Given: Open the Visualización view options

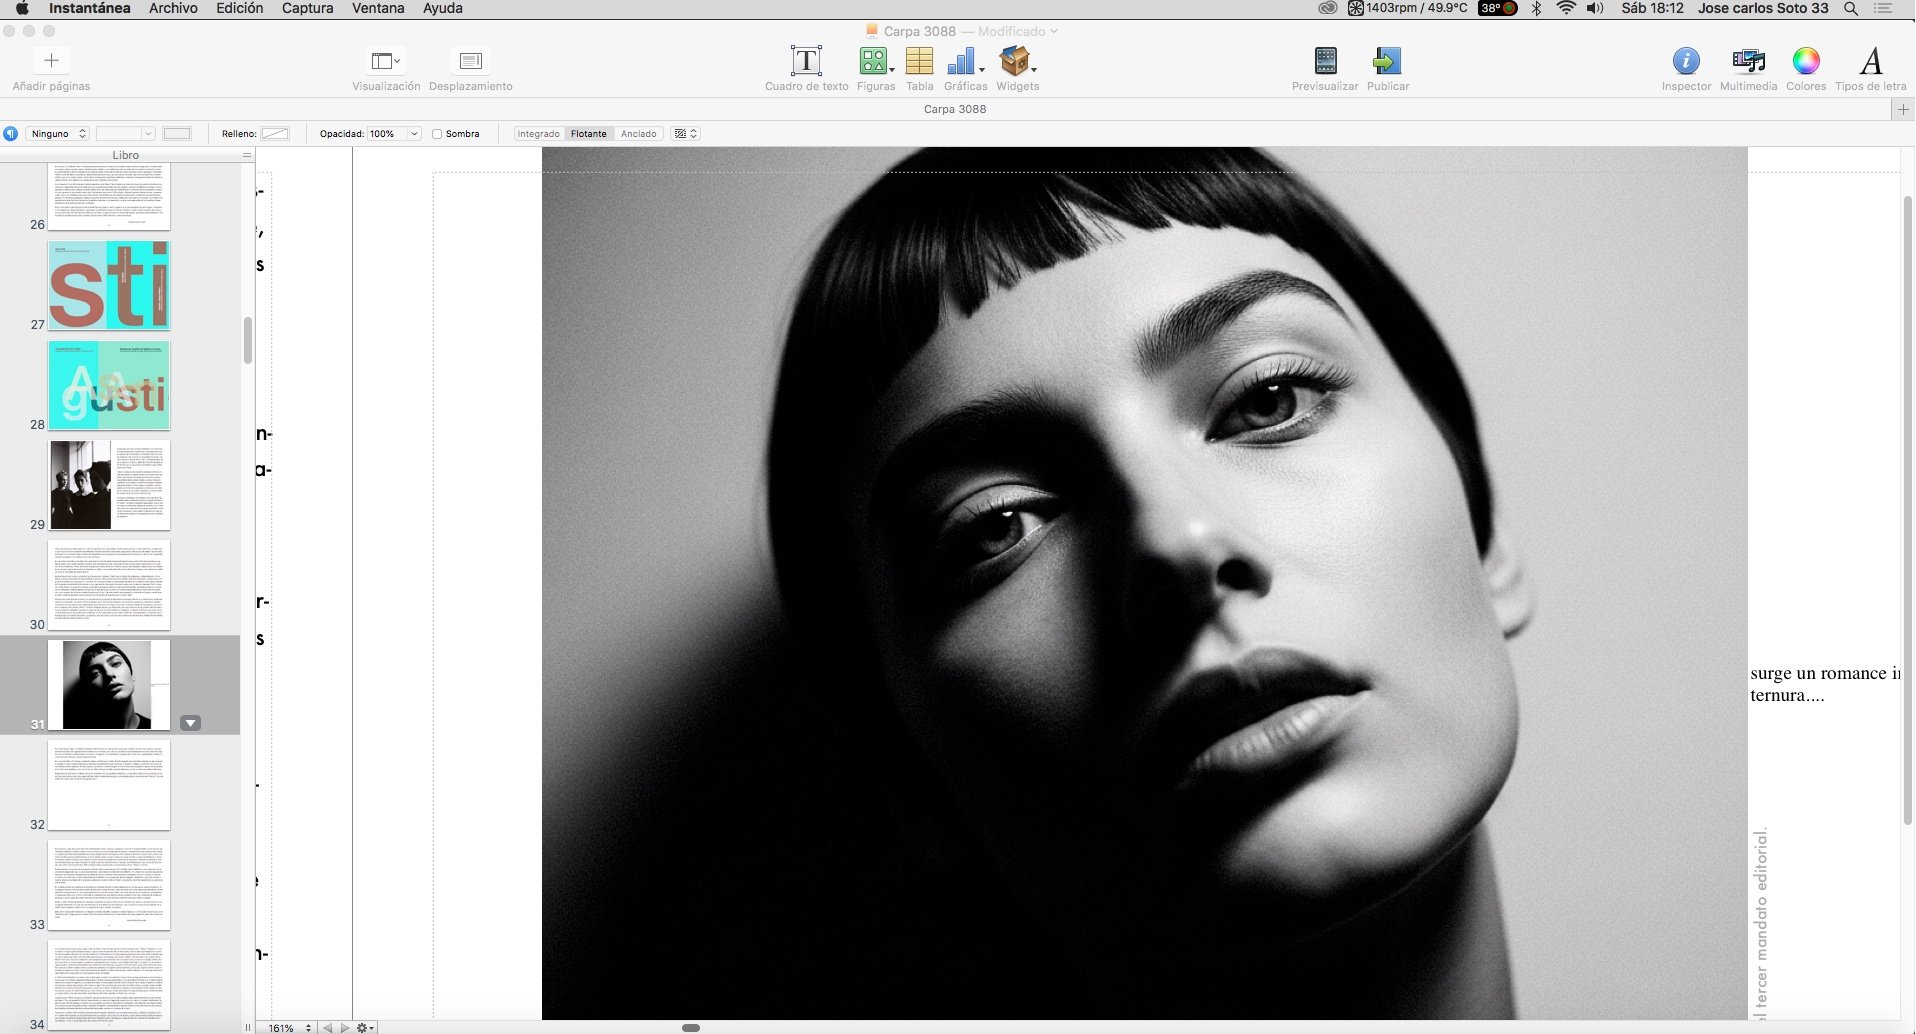Looking at the screenshot, I should tap(386, 61).
